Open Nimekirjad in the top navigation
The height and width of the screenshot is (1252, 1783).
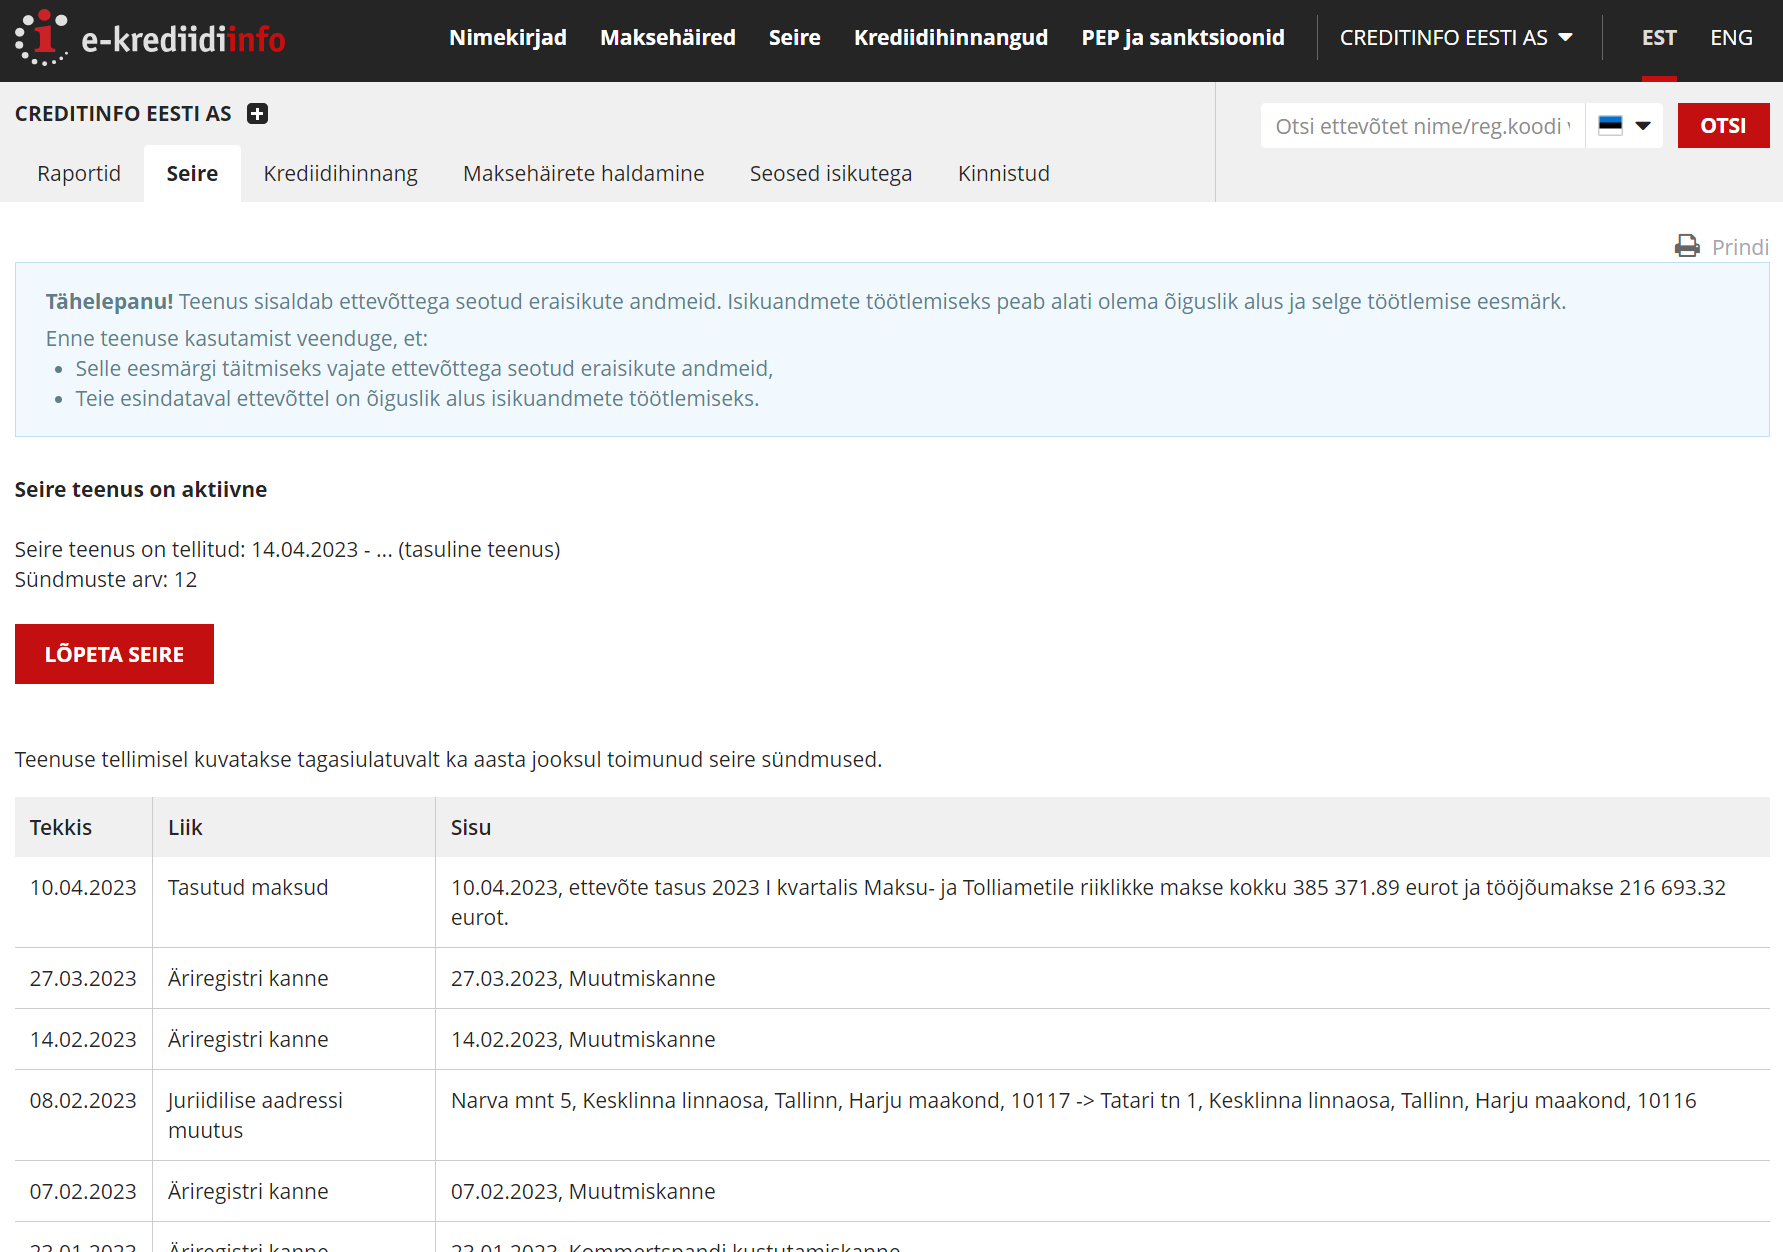(507, 38)
